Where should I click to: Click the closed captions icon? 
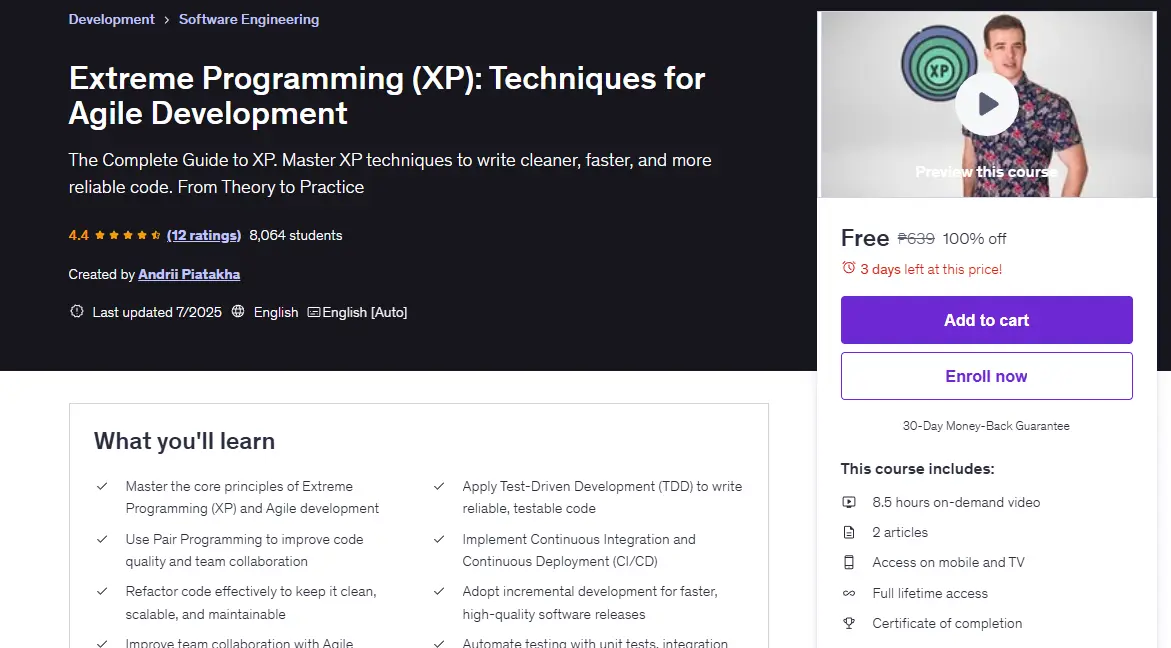pos(314,312)
